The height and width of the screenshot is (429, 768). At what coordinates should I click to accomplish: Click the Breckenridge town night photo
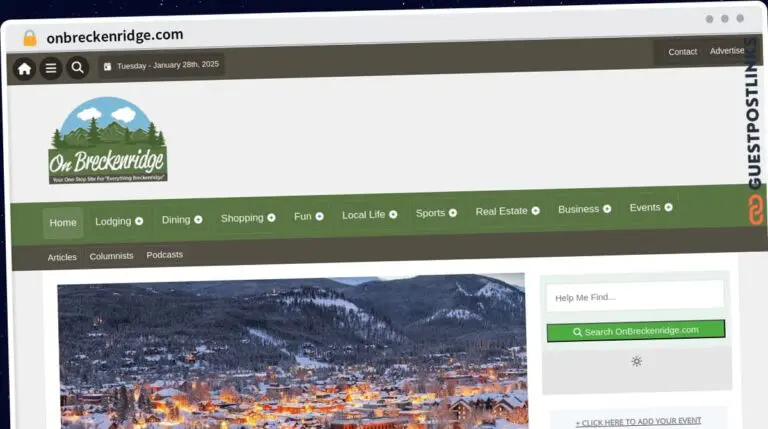coord(292,353)
